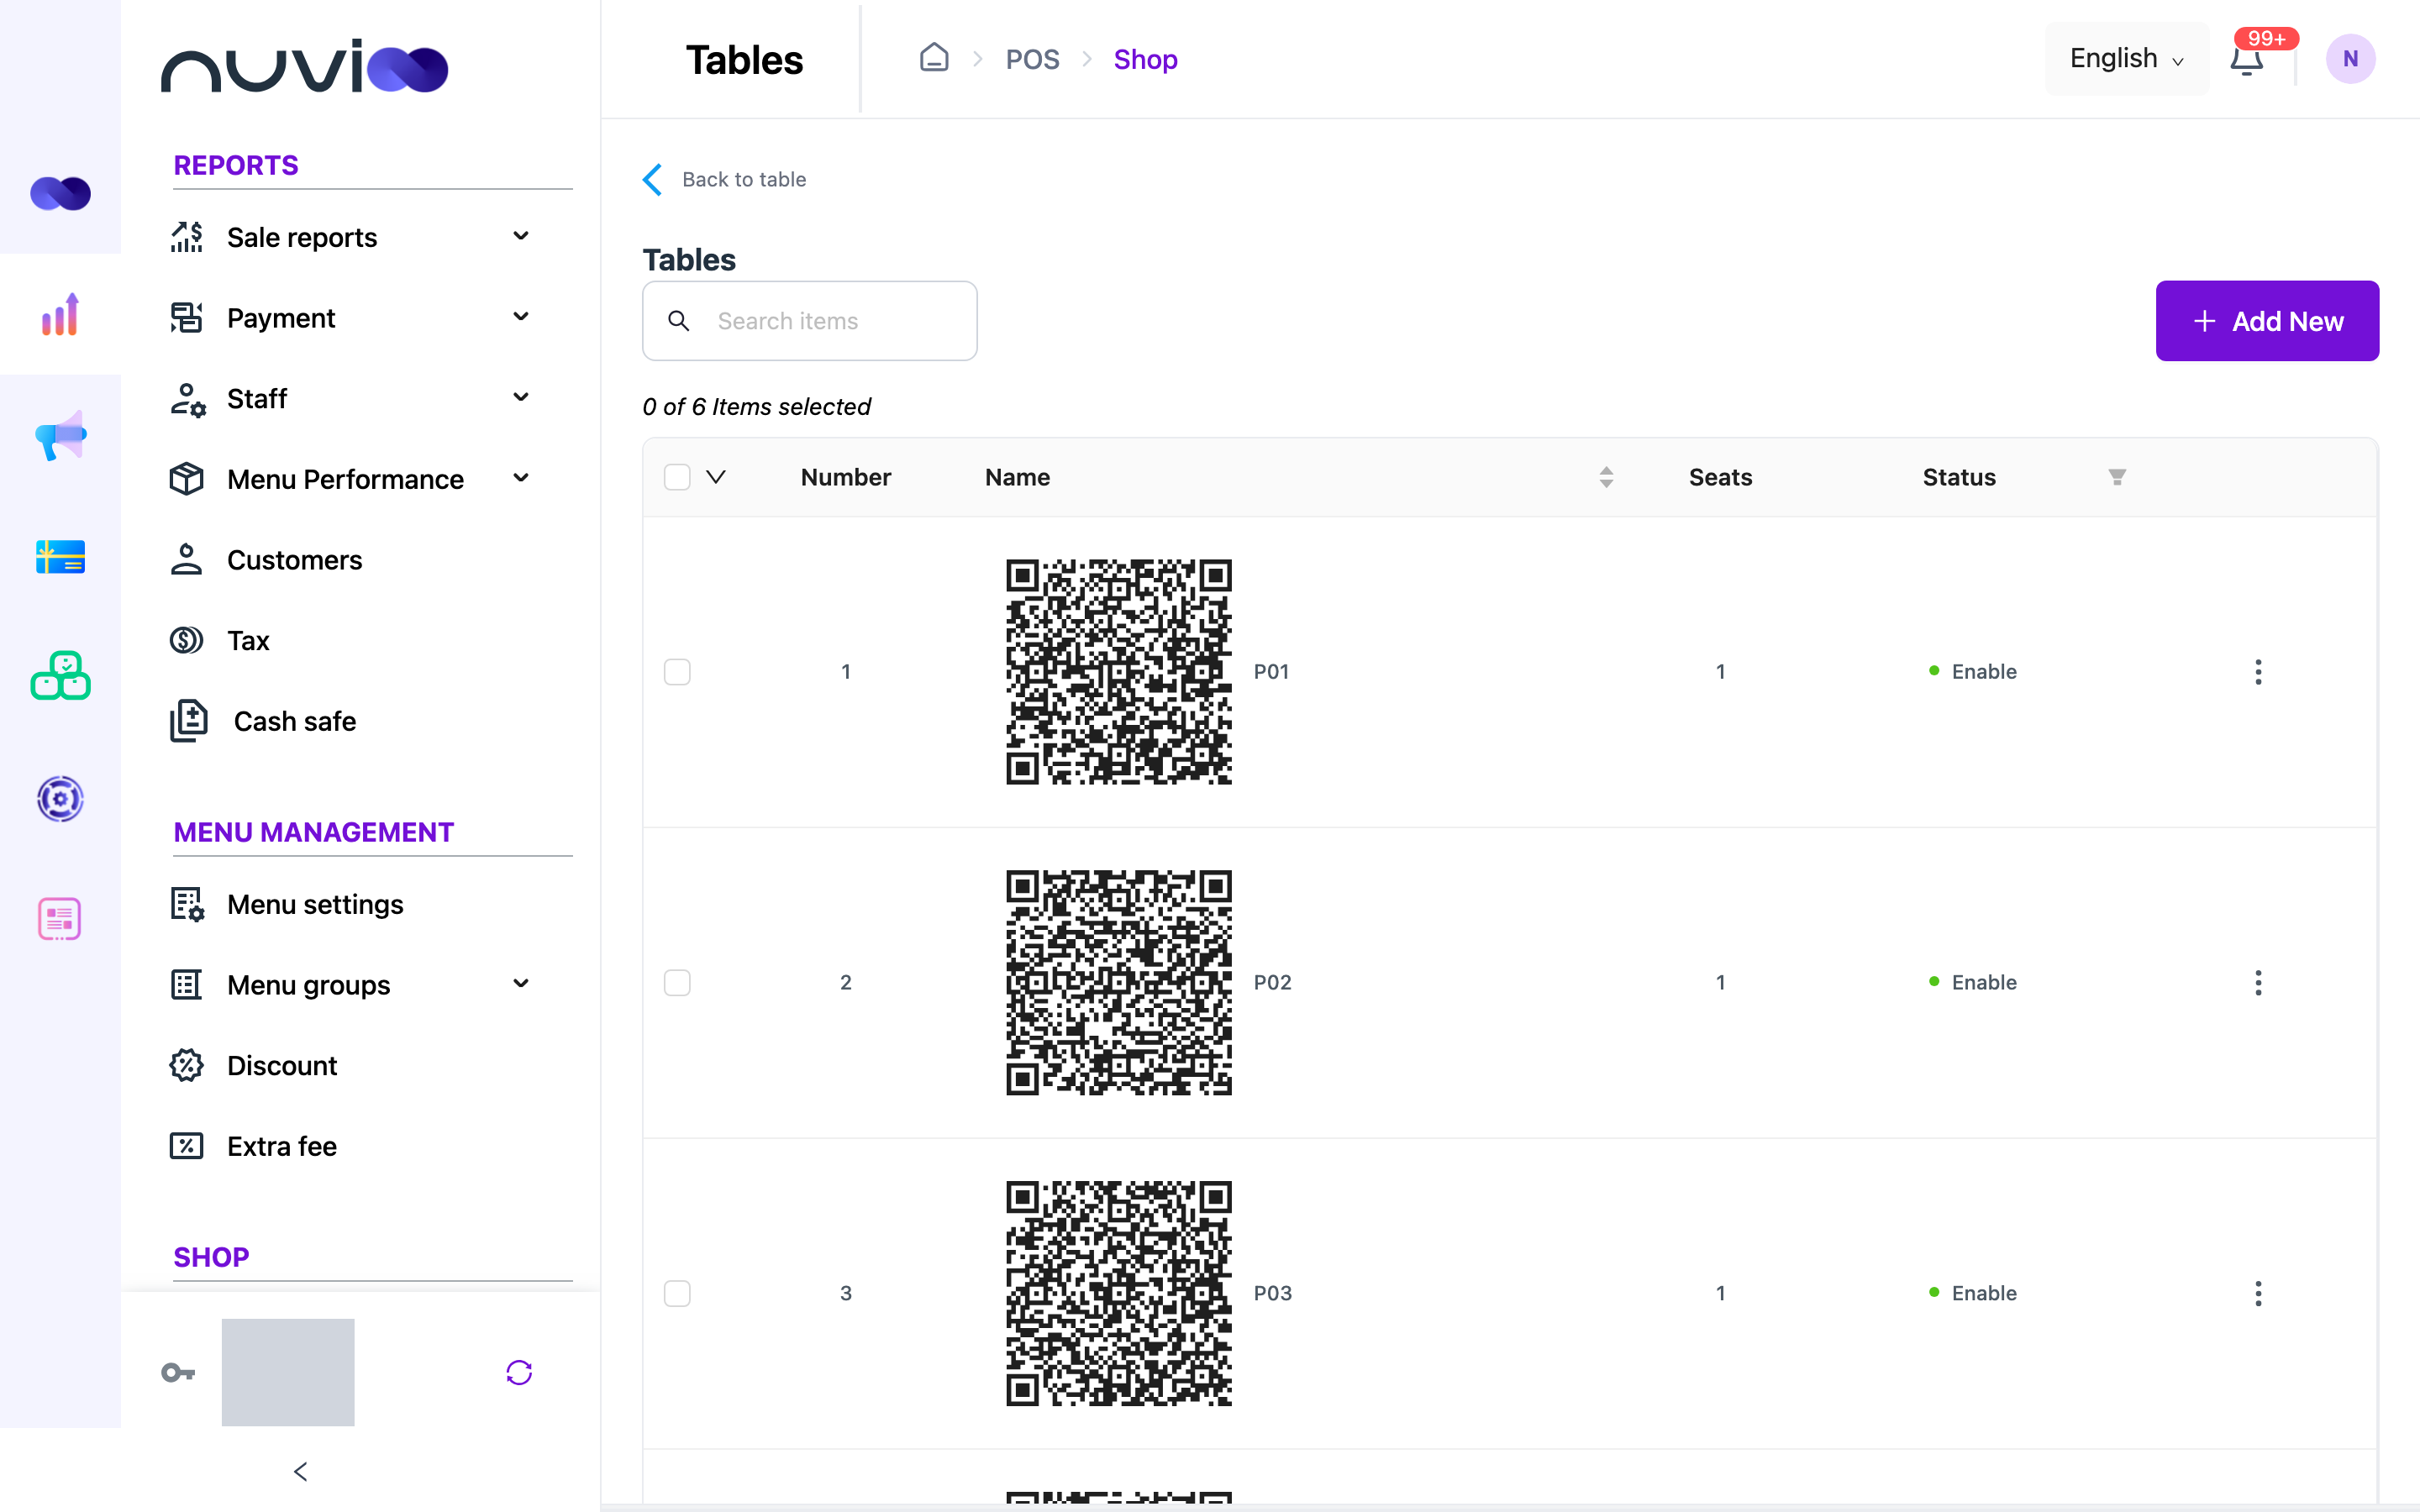
Task: Collapse sidebar with bottom left chevron
Action: (300, 1472)
